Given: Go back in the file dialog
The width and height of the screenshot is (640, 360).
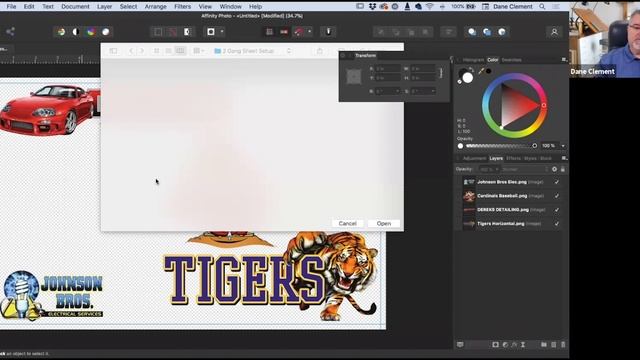Looking at the screenshot, I should (x=131, y=51).
